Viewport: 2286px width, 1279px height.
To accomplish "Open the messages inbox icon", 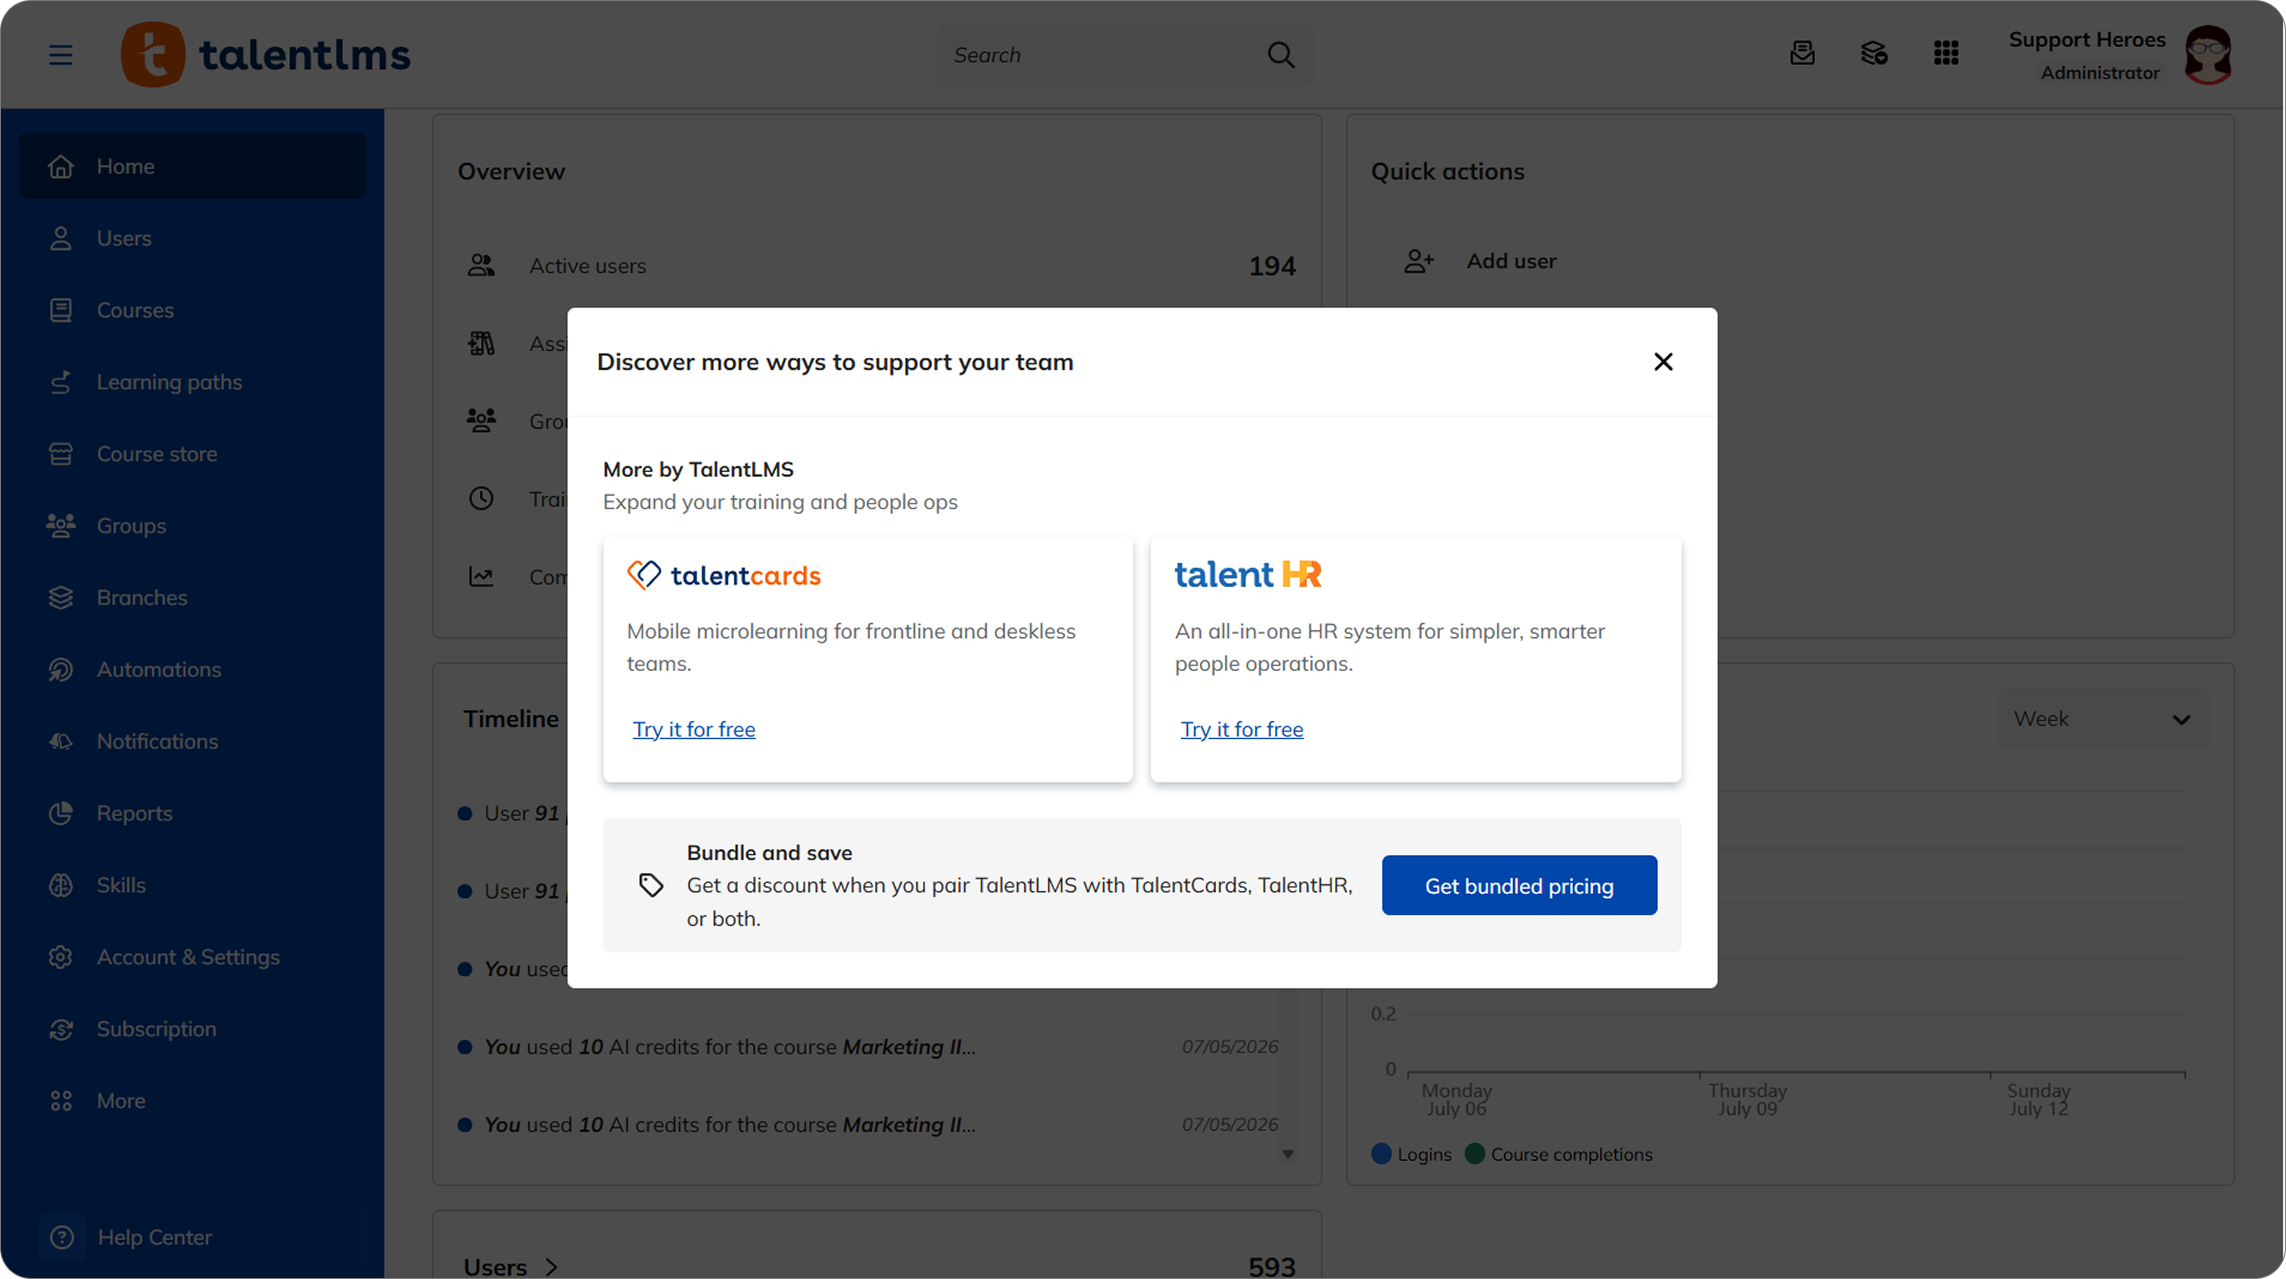I will coord(1802,54).
